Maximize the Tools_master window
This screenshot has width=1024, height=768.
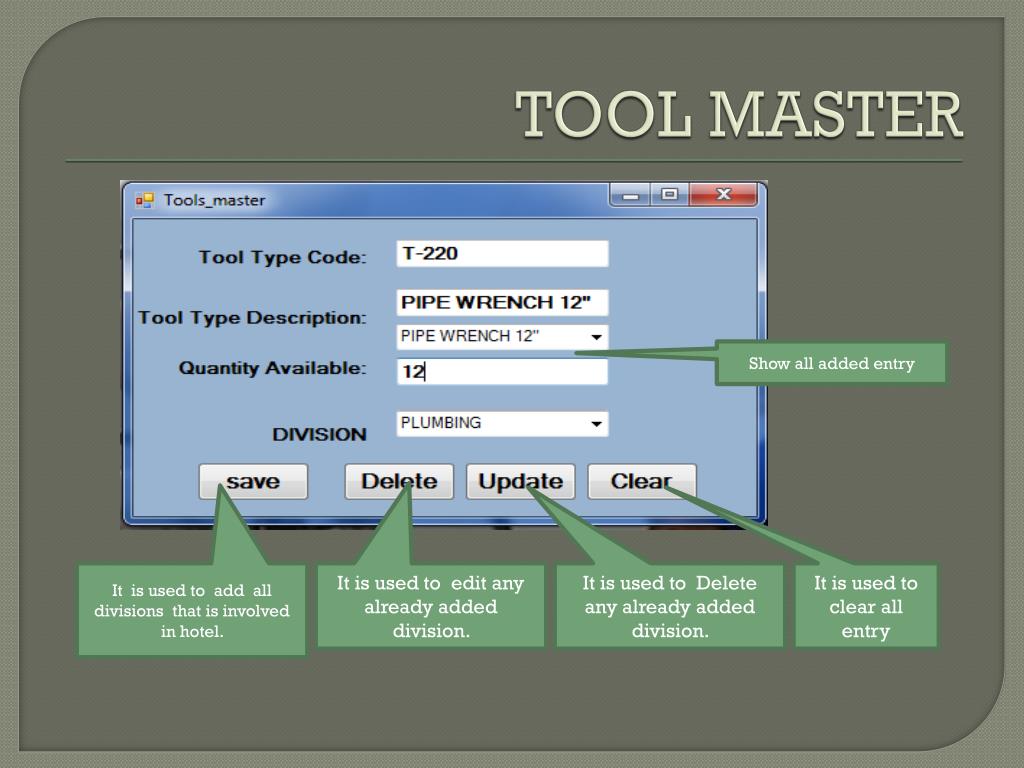tap(669, 195)
